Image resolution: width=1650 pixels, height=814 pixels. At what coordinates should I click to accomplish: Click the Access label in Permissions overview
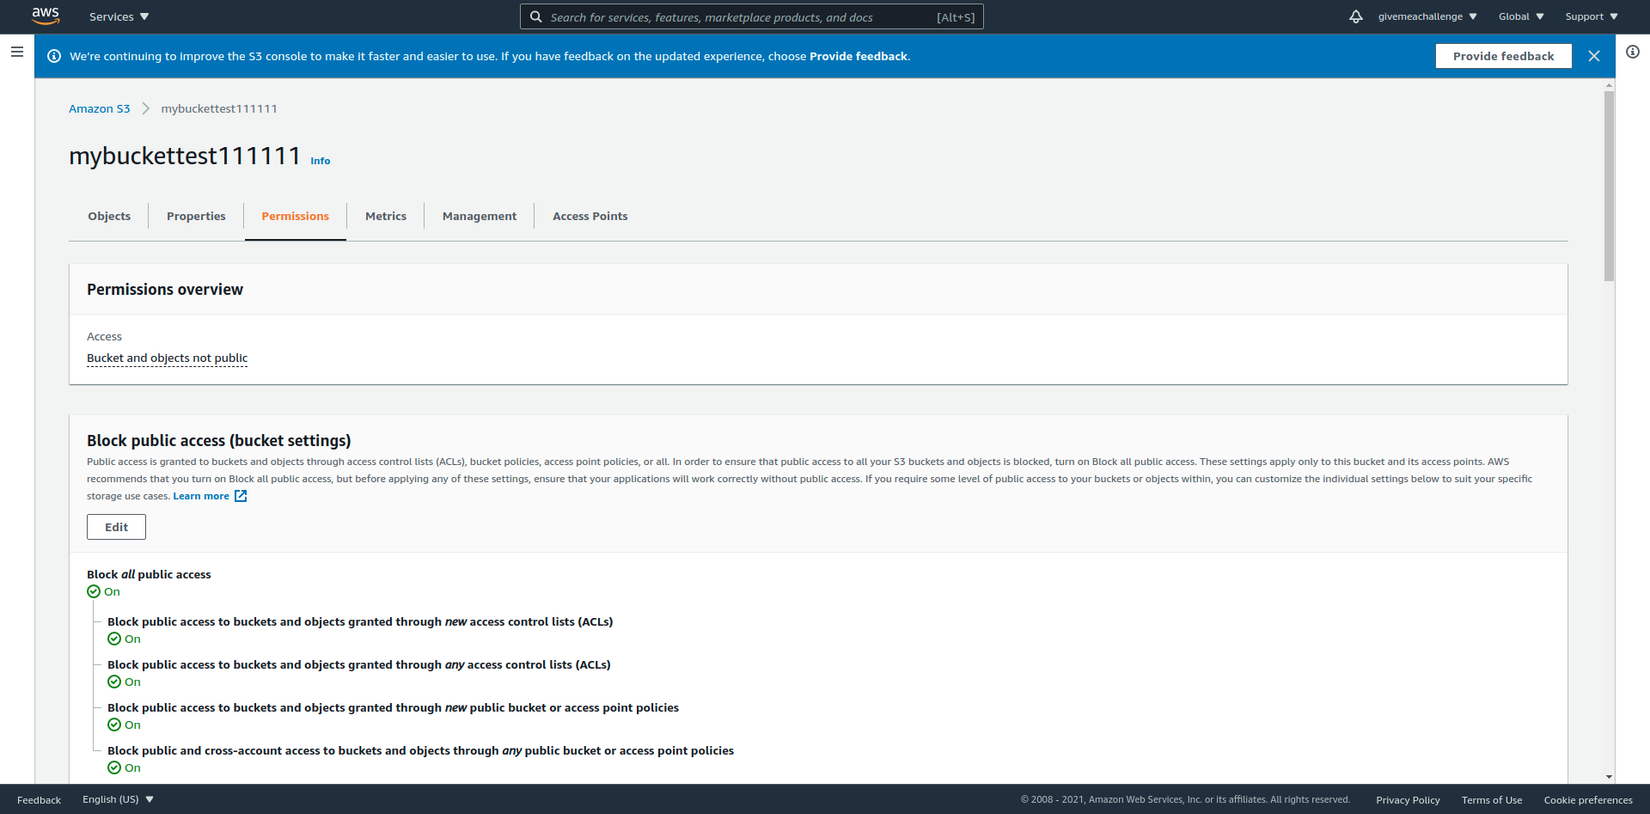click(104, 337)
